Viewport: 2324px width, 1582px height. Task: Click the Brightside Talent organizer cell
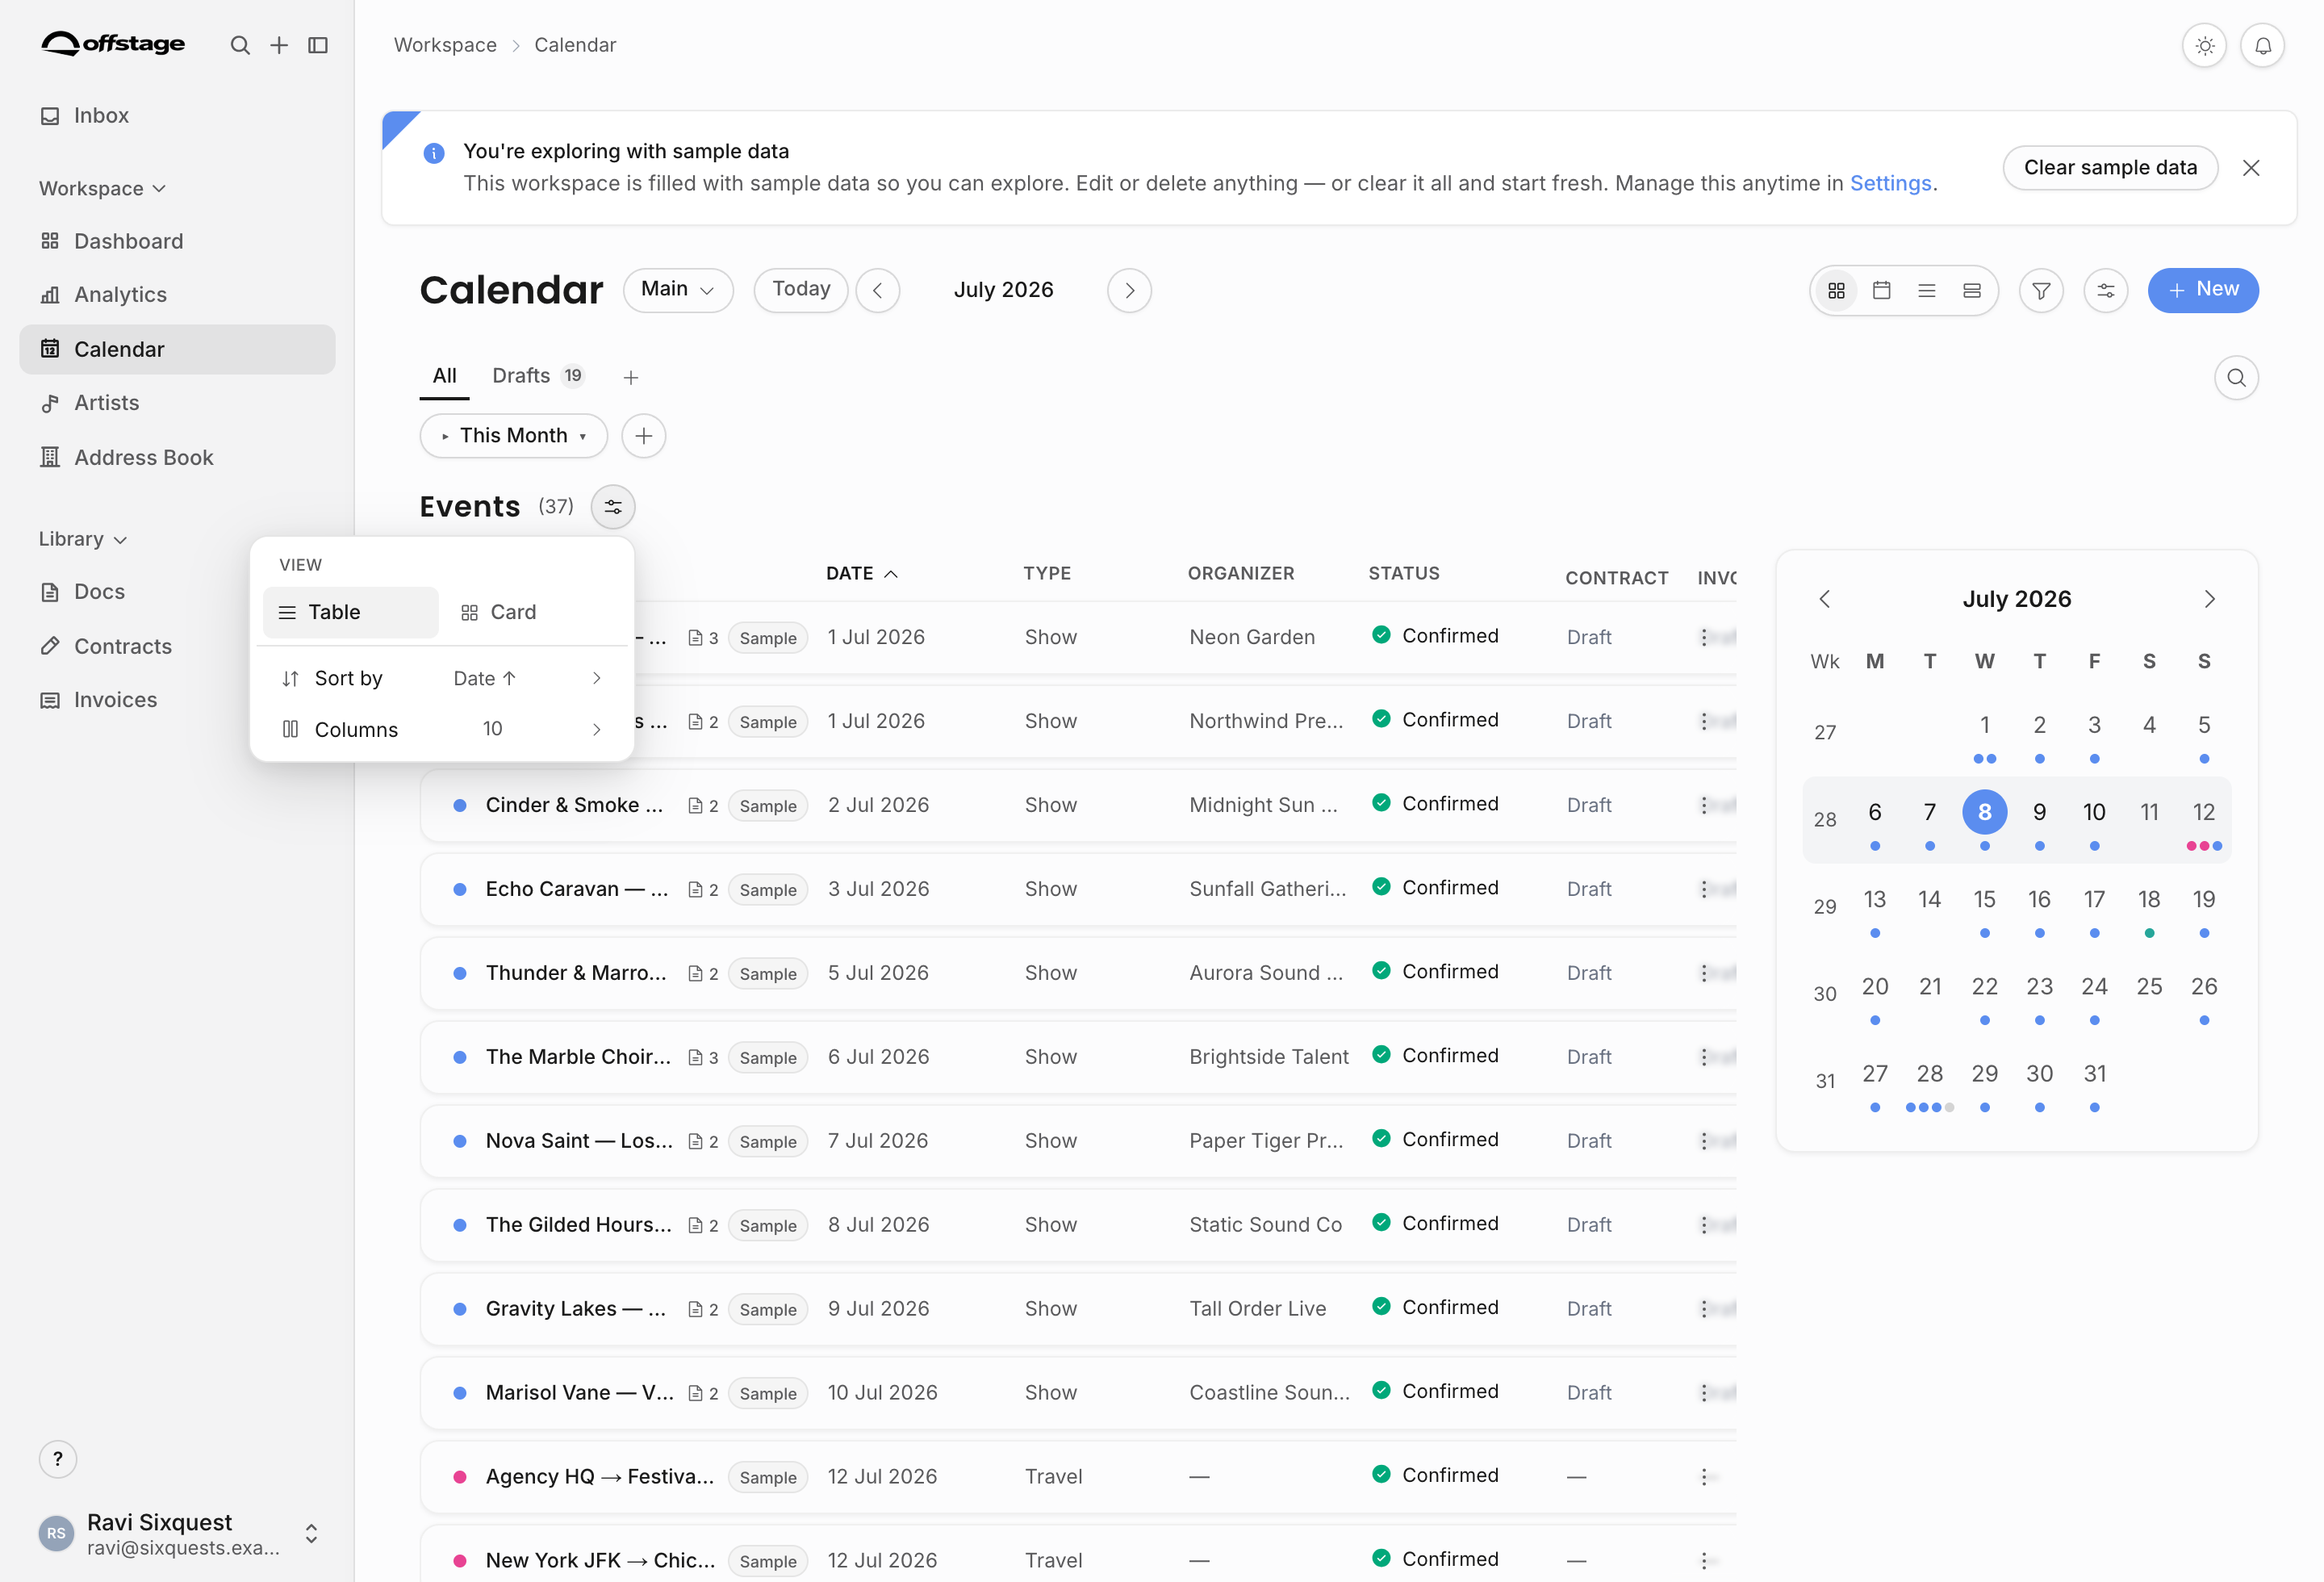click(x=1268, y=1057)
